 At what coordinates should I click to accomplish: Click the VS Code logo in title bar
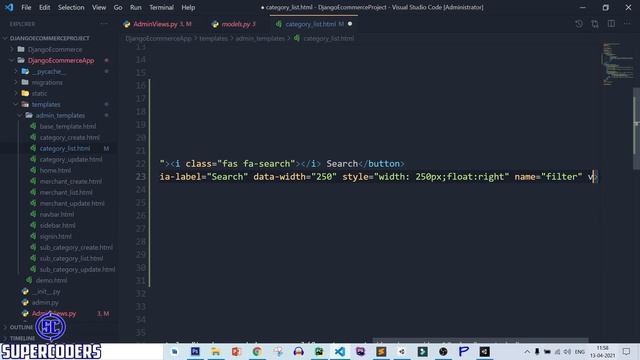pyautogui.click(x=9, y=7)
